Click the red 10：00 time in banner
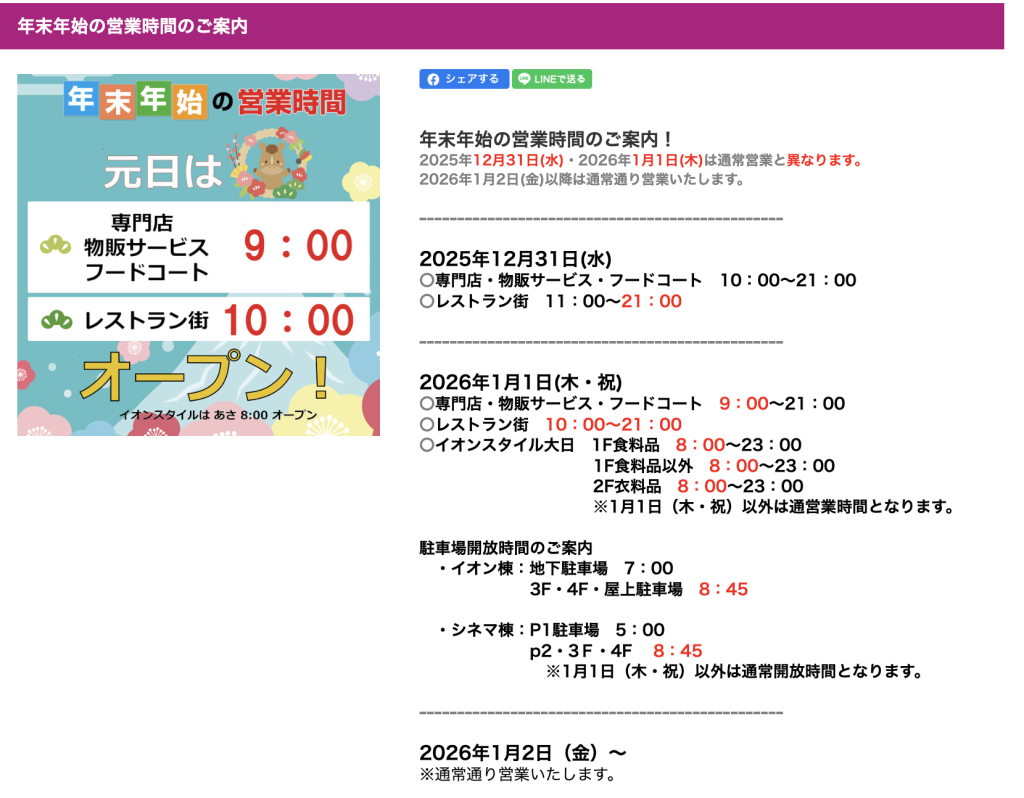The width and height of the screenshot is (1024, 798). [x=288, y=320]
